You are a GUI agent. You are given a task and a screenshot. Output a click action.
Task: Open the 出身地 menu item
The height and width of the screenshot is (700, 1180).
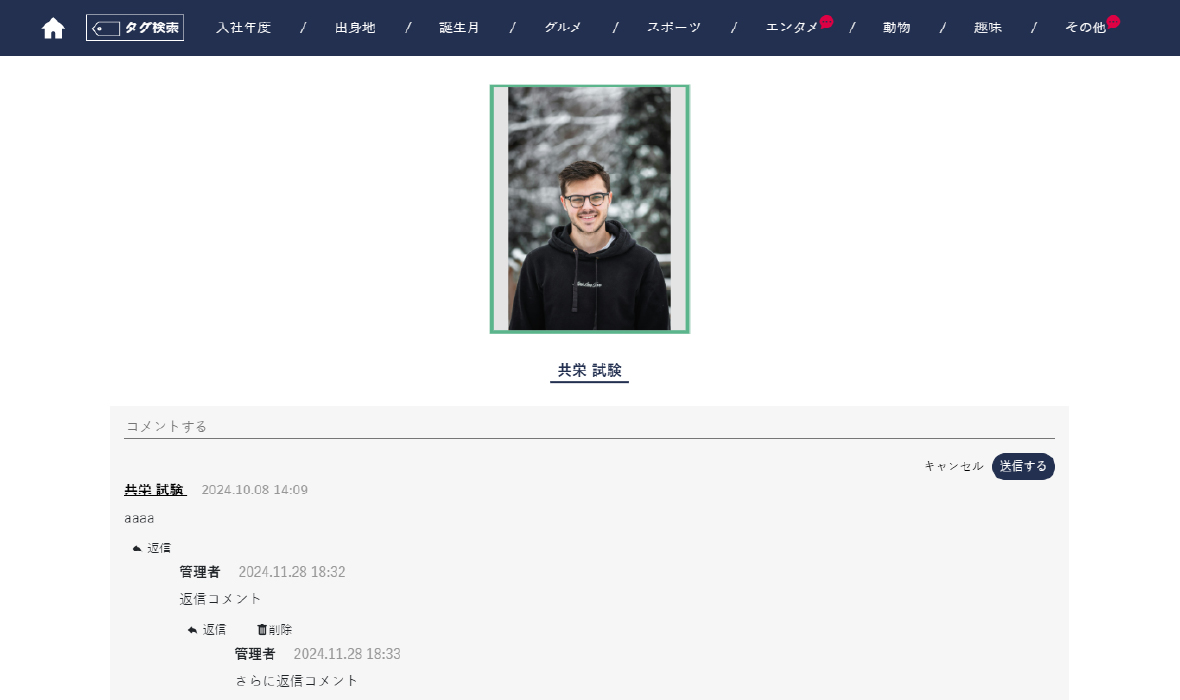(x=355, y=28)
